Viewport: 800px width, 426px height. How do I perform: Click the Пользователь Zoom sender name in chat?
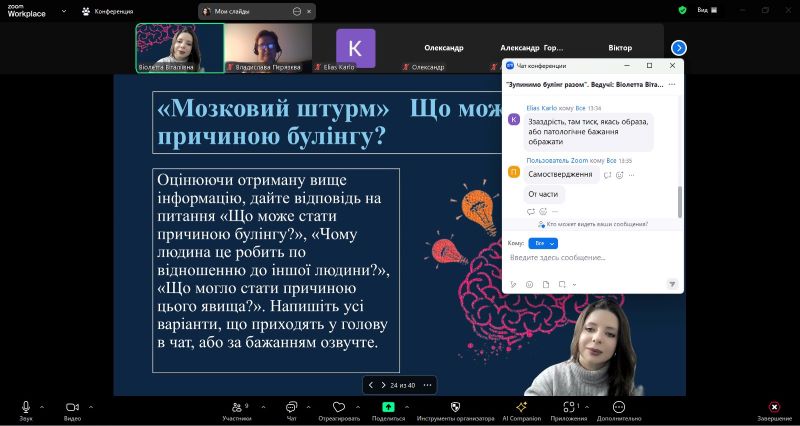point(558,161)
